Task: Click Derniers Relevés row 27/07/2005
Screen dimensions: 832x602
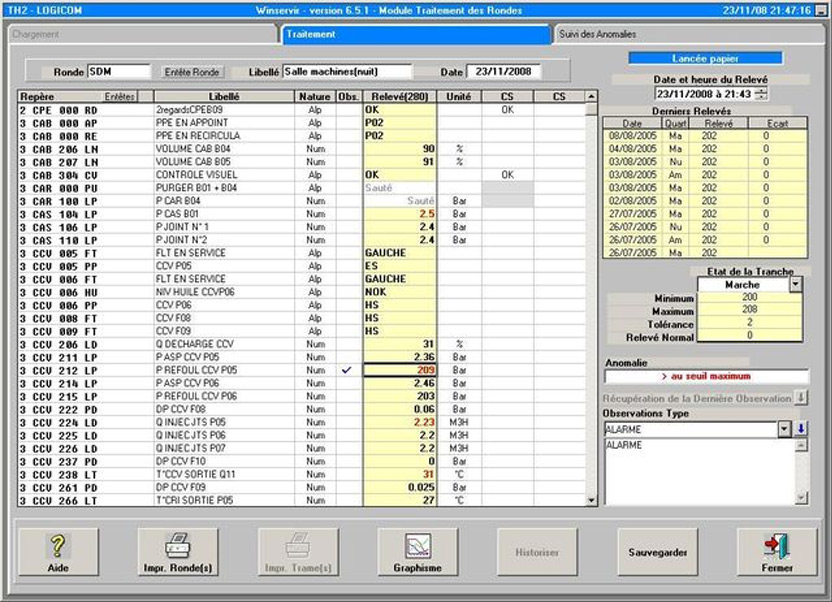Action: click(x=705, y=214)
